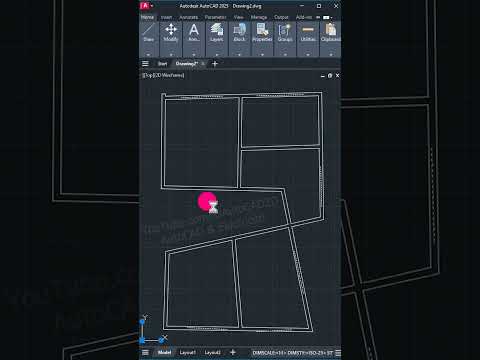Open the Utilities panel measure icon

[x=308, y=29]
